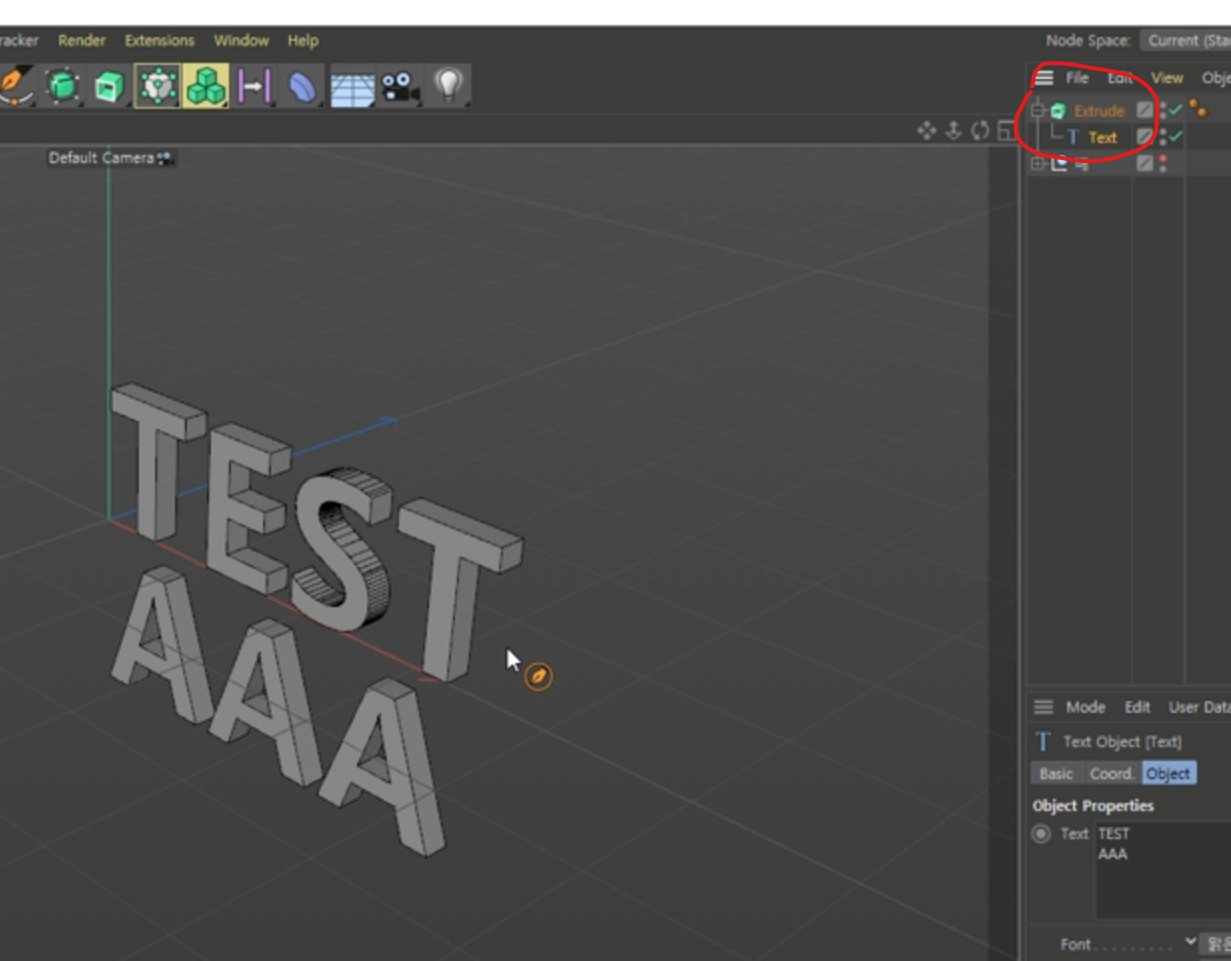Open Object Manager File menu

tap(1077, 77)
